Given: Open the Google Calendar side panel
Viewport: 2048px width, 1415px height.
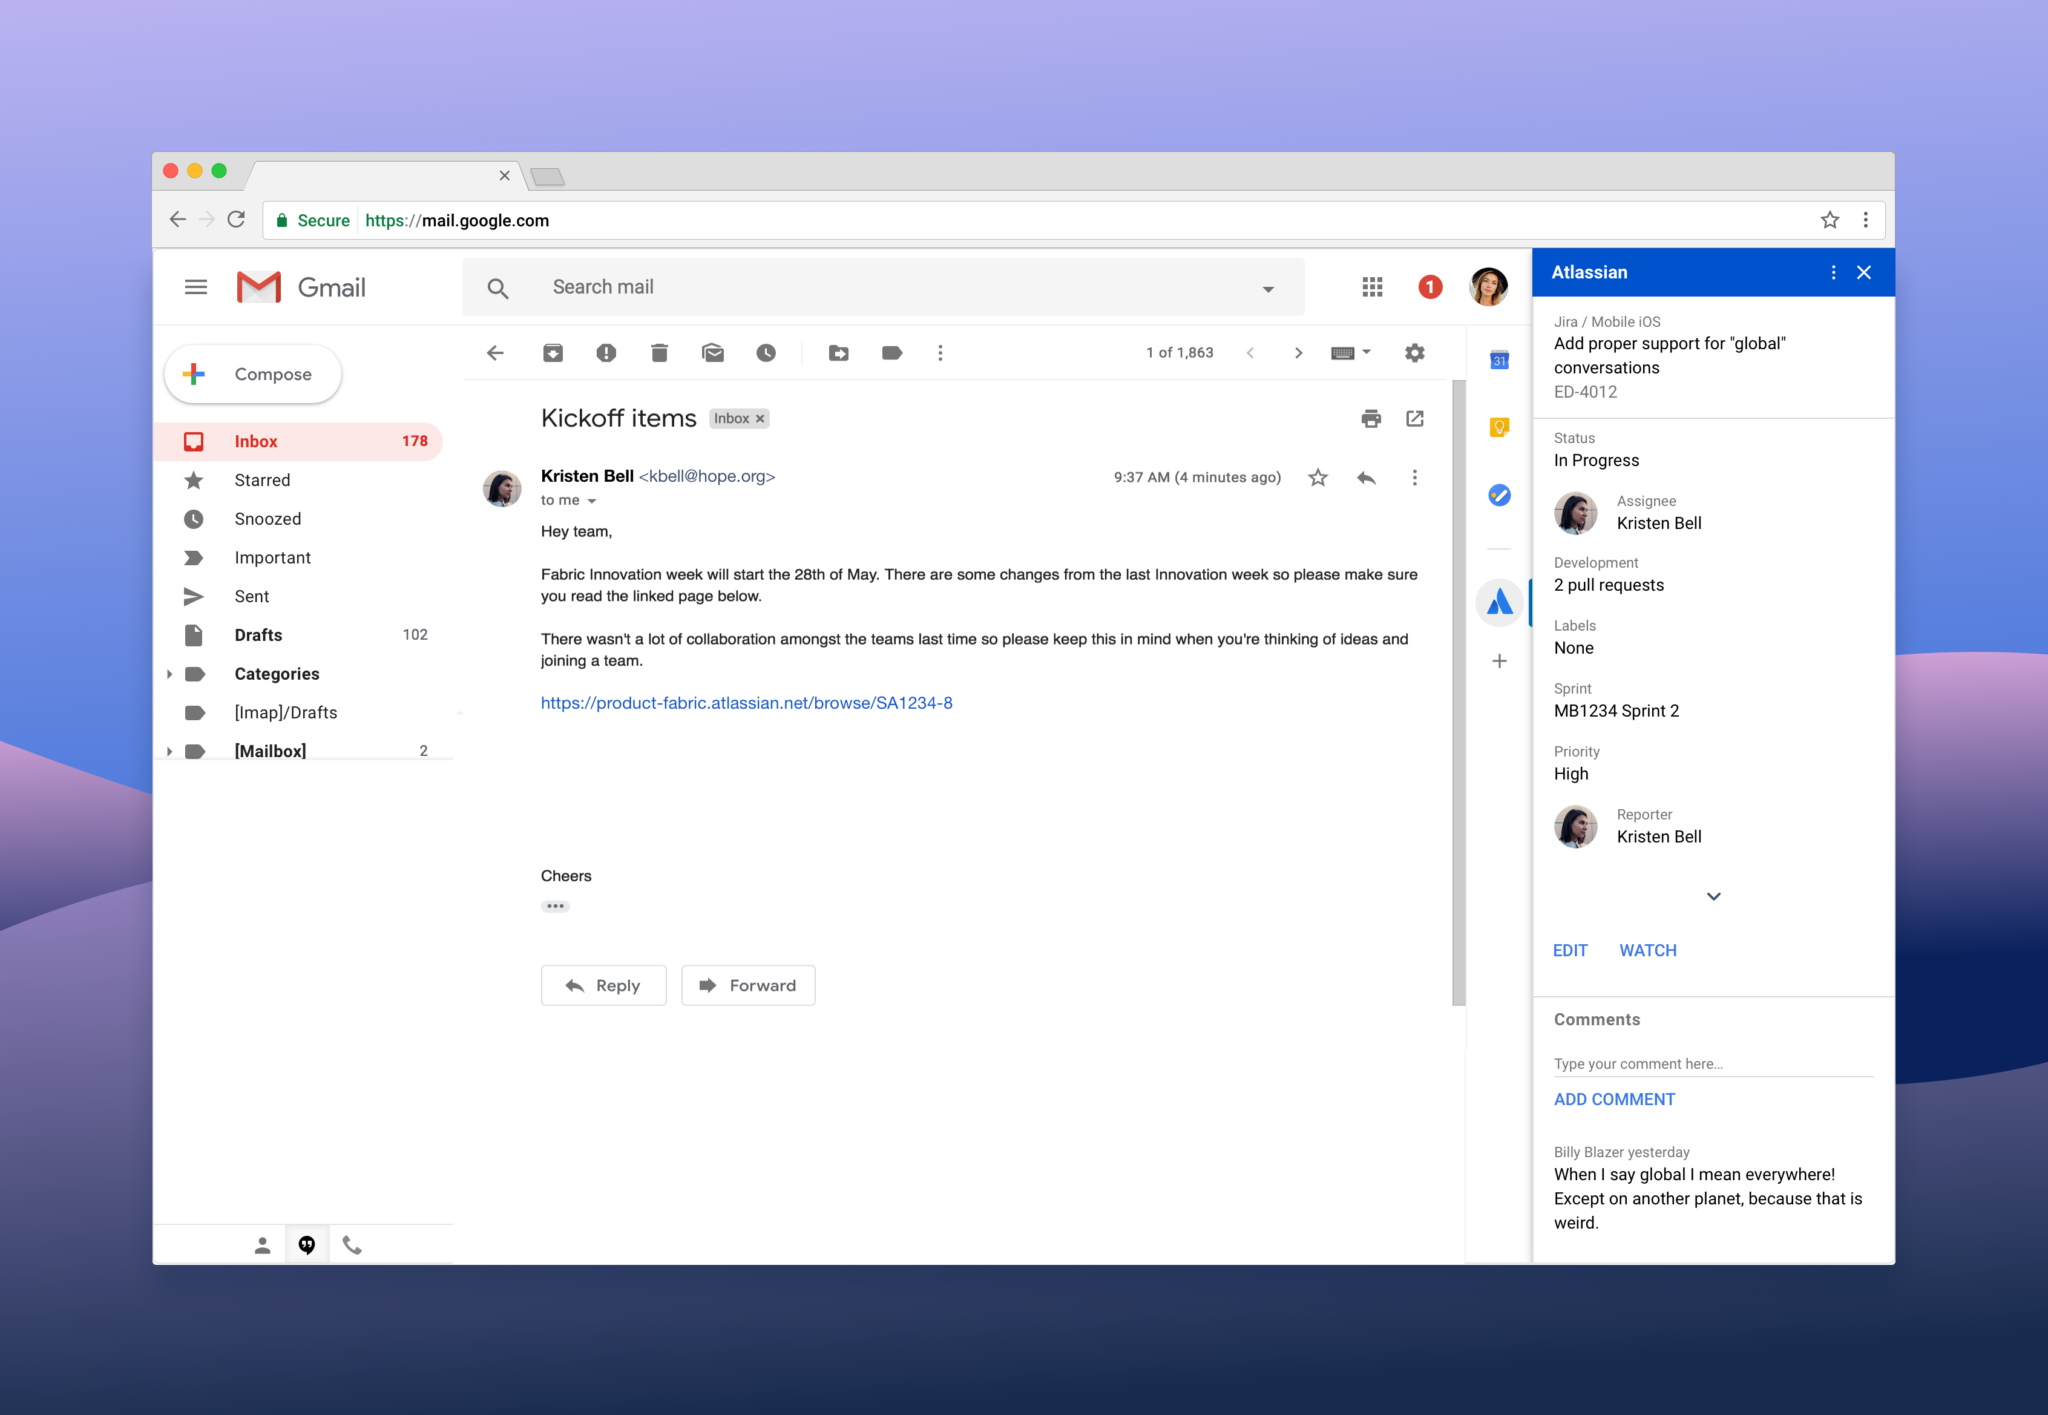Looking at the screenshot, I should click(x=1499, y=360).
